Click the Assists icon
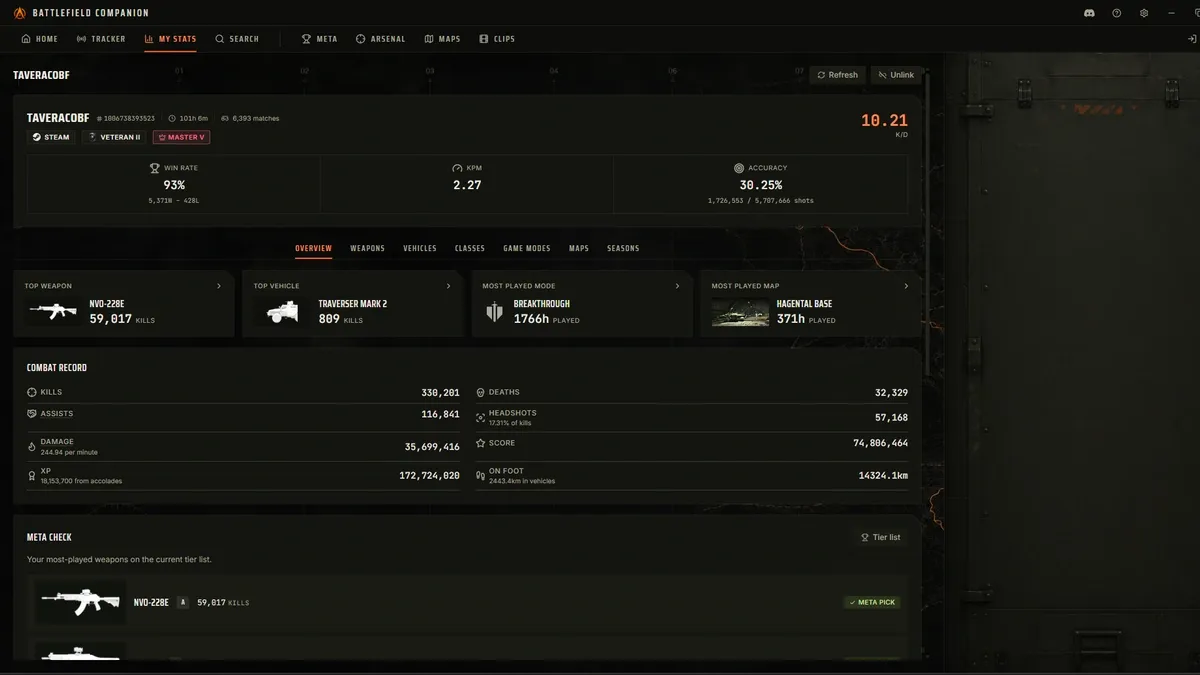Image resolution: width=1200 pixels, height=675 pixels. pos(32,413)
